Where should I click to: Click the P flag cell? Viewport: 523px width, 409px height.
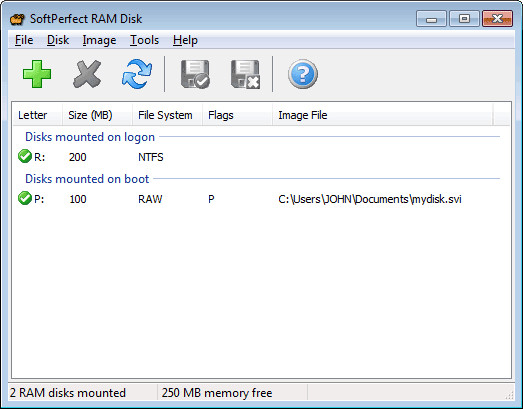click(211, 199)
